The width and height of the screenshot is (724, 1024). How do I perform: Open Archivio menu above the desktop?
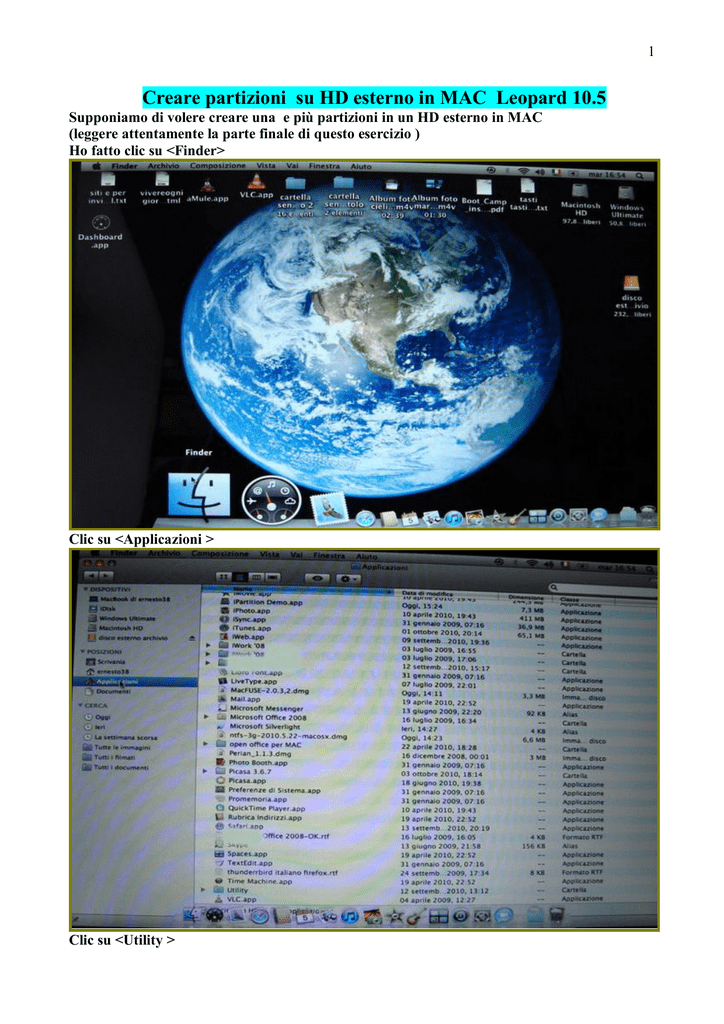pos(163,166)
